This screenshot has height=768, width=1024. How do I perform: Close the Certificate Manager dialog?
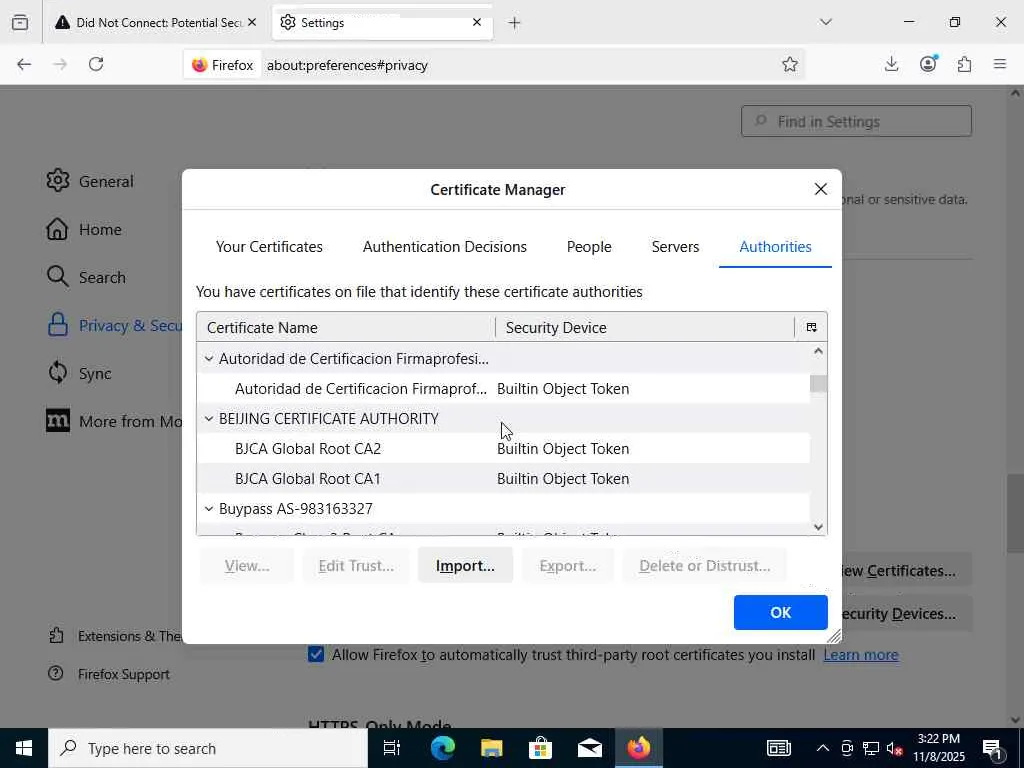coord(821,189)
